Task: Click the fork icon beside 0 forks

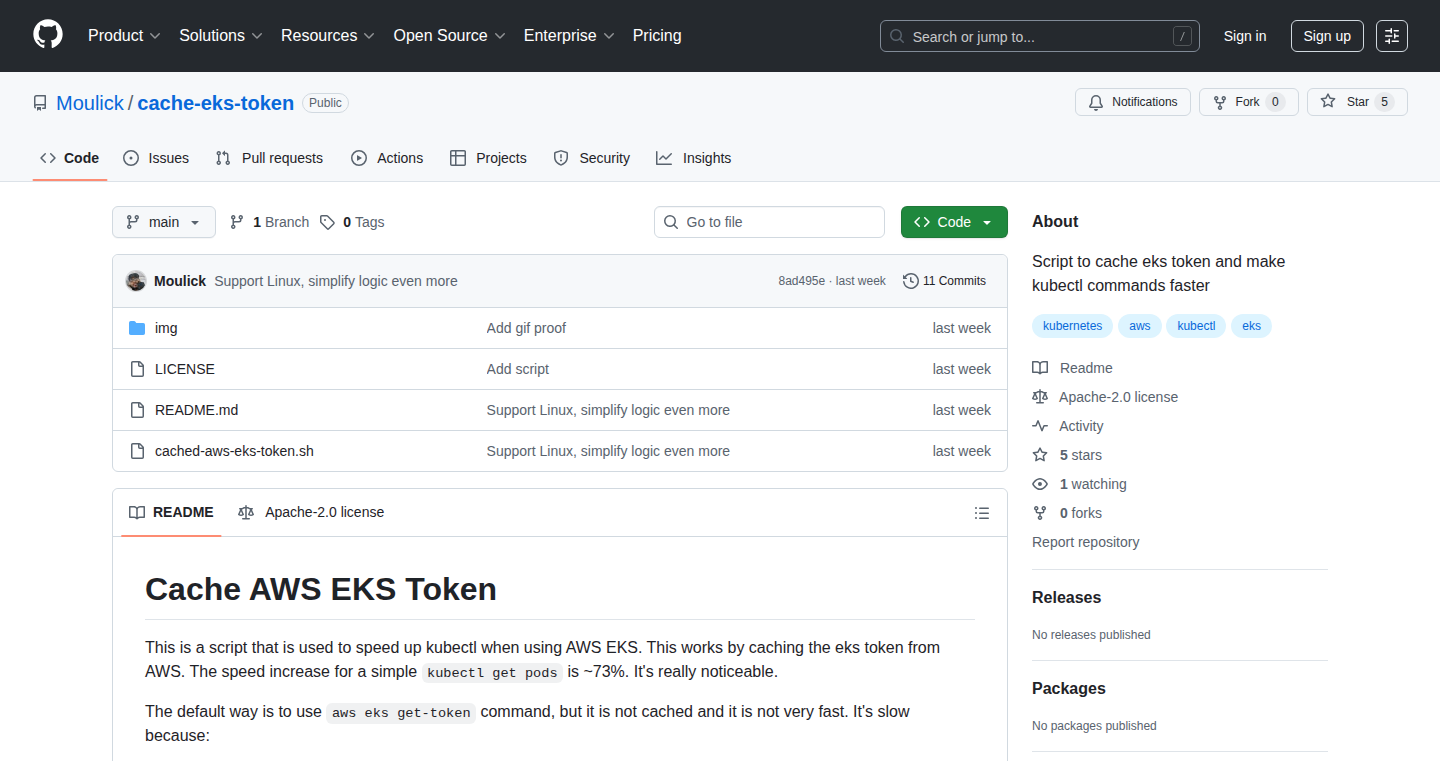Action: (1040, 513)
